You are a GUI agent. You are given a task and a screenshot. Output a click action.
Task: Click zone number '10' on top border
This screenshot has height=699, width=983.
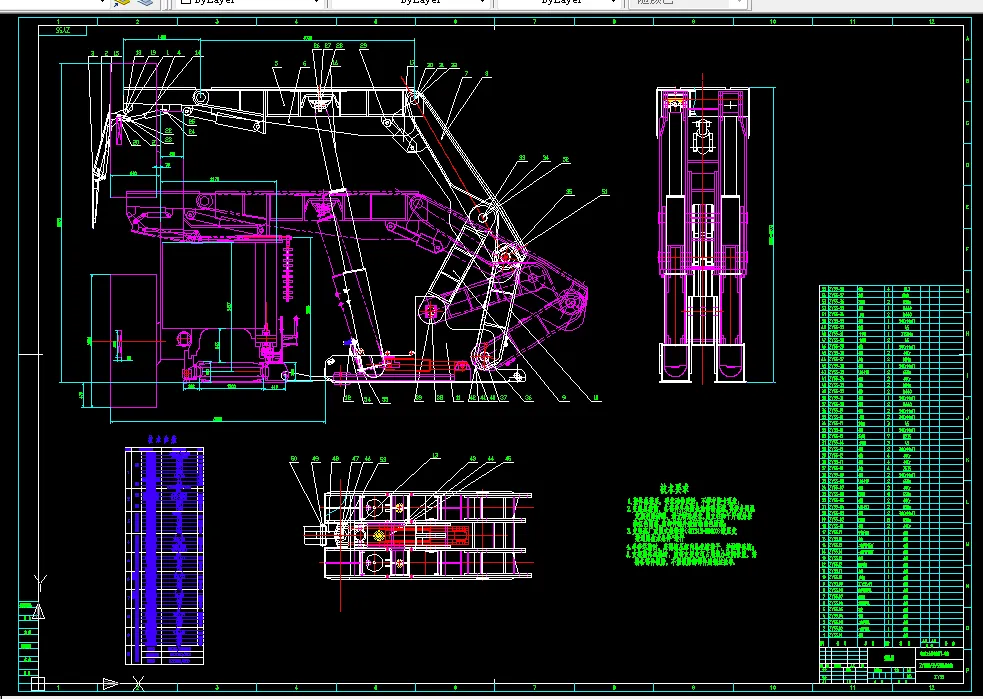[772, 22]
